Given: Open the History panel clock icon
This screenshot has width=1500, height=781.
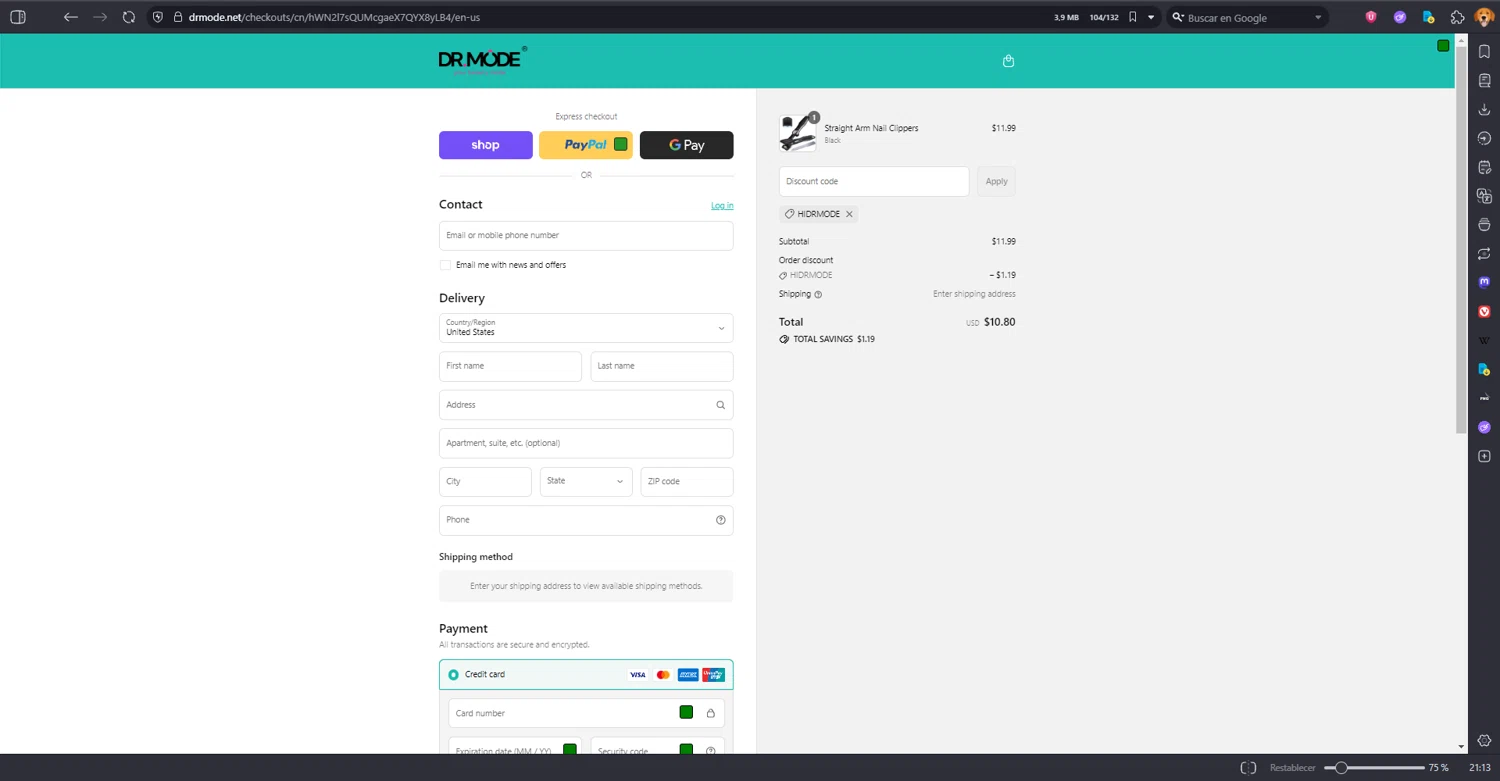Looking at the screenshot, I should click(1484, 138).
